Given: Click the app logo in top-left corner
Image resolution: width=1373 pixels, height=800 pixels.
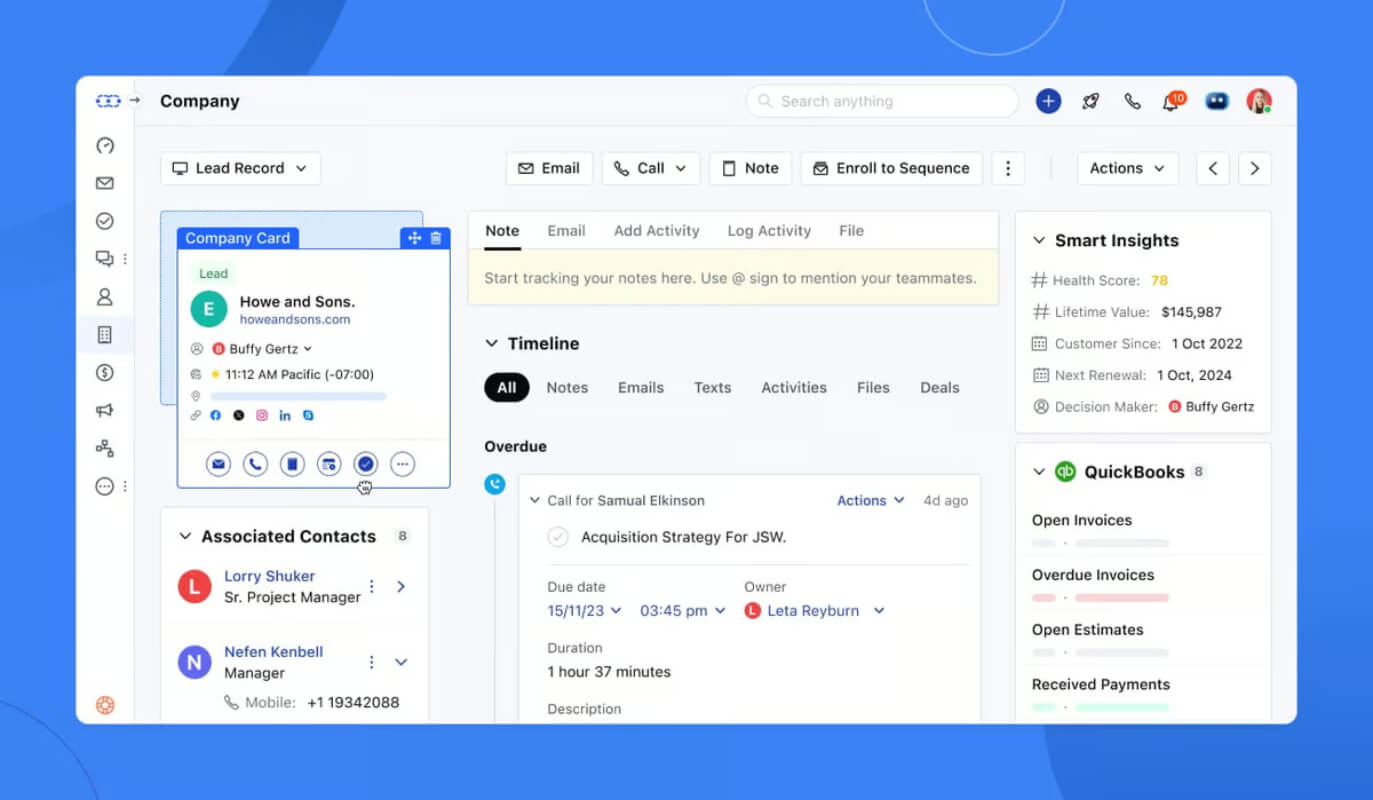Looking at the screenshot, I should 108,101.
